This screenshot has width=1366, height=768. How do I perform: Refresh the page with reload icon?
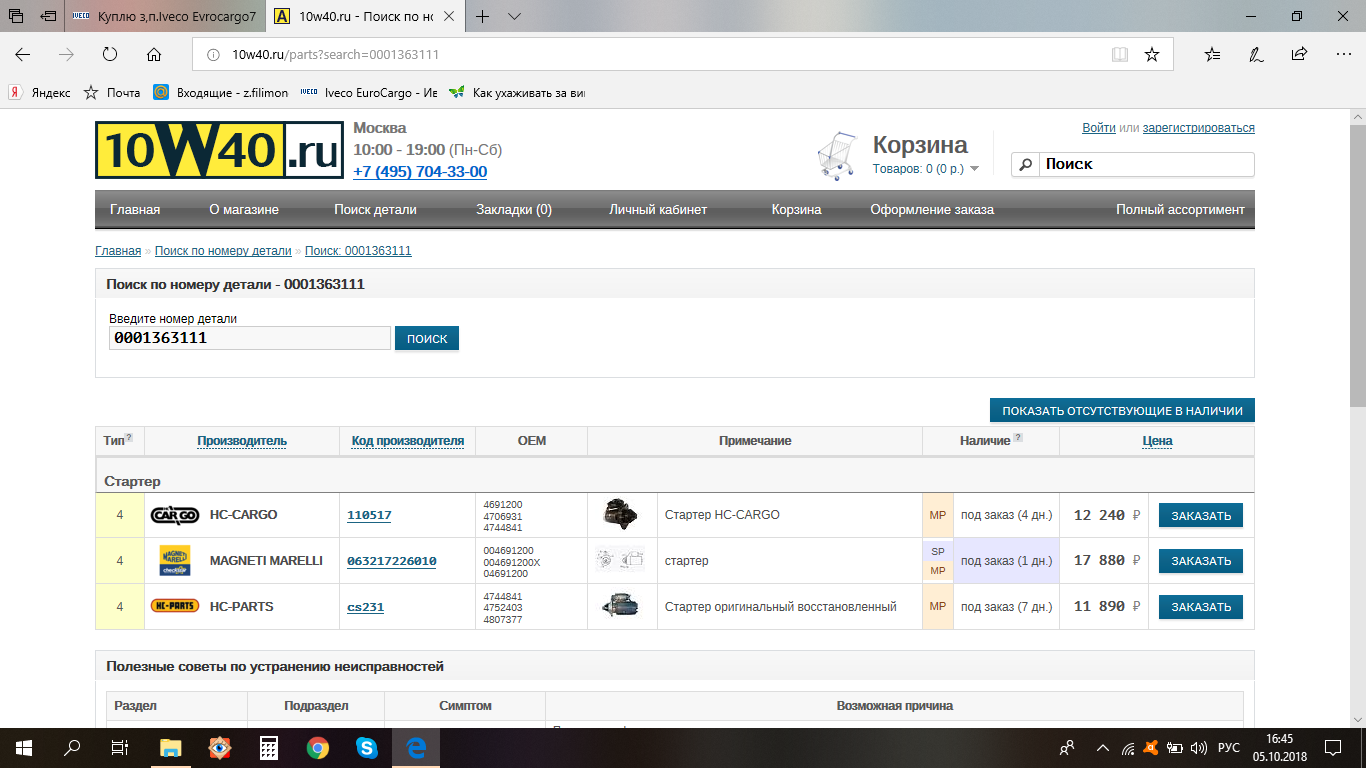[110, 54]
